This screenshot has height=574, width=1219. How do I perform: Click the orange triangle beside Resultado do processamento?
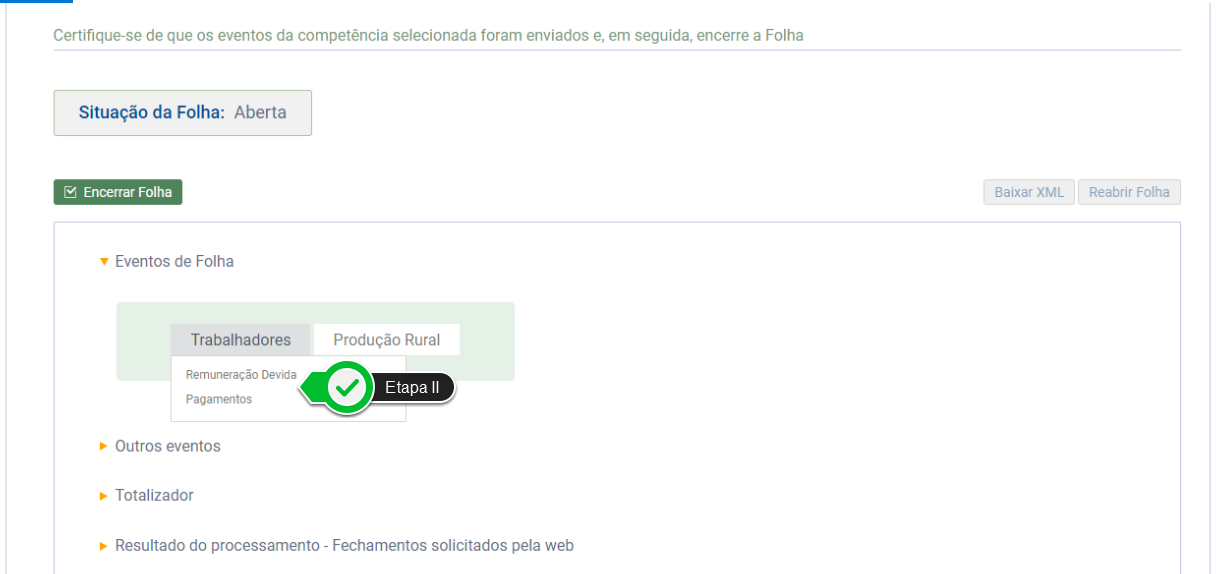point(104,546)
